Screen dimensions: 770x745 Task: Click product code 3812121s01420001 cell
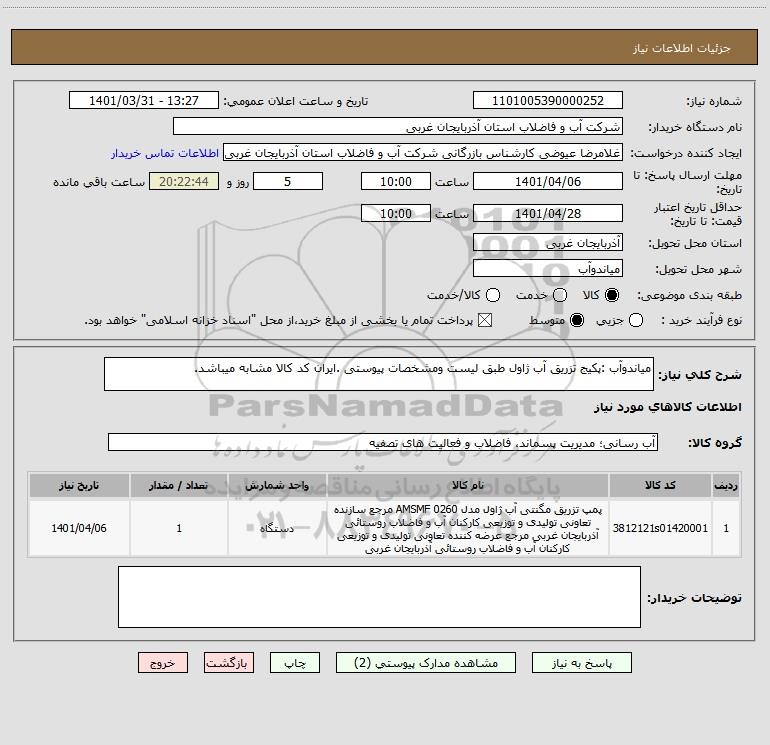(x=660, y=528)
